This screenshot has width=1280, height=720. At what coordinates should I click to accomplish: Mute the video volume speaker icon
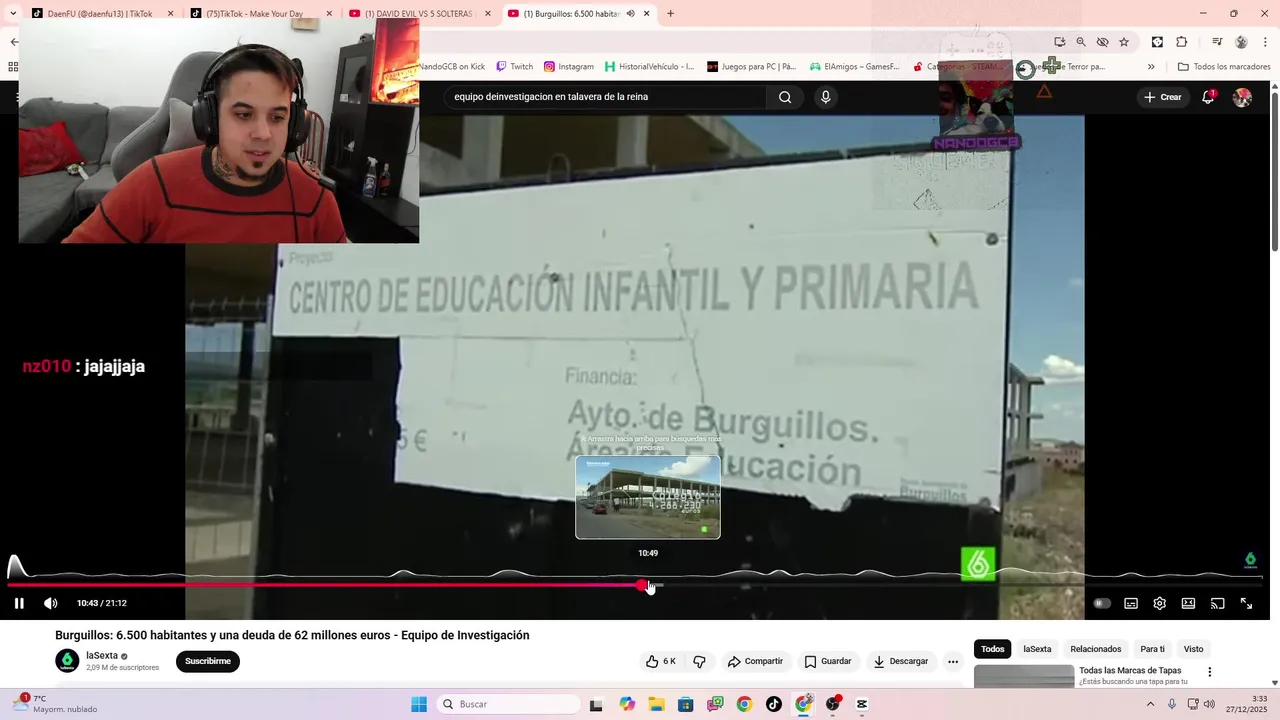click(x=51, y=603)
